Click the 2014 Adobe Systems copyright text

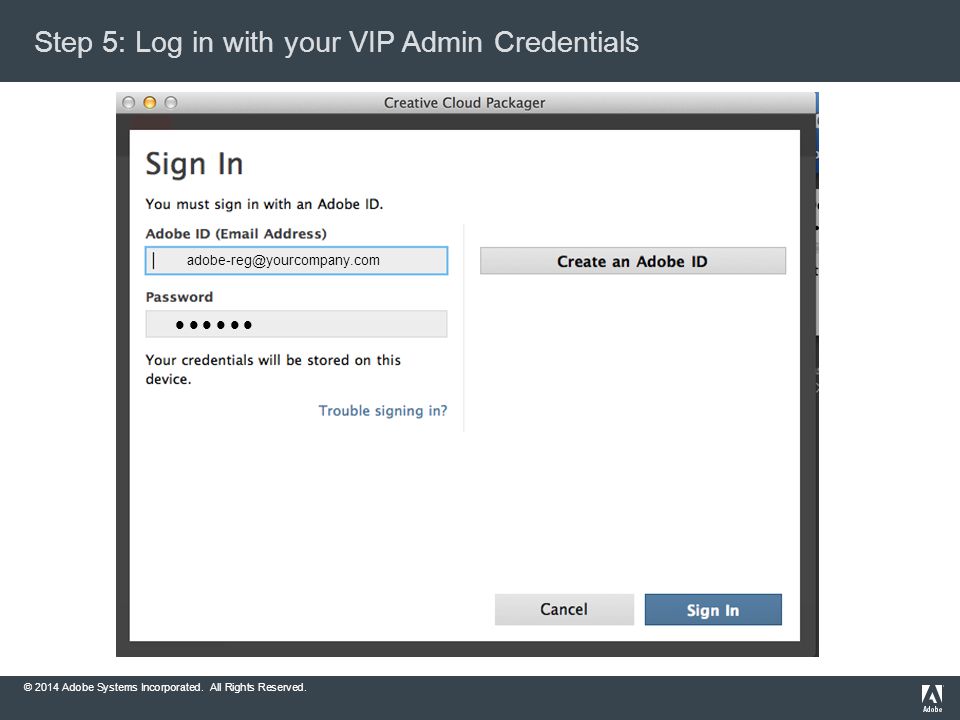pos(165,687)
